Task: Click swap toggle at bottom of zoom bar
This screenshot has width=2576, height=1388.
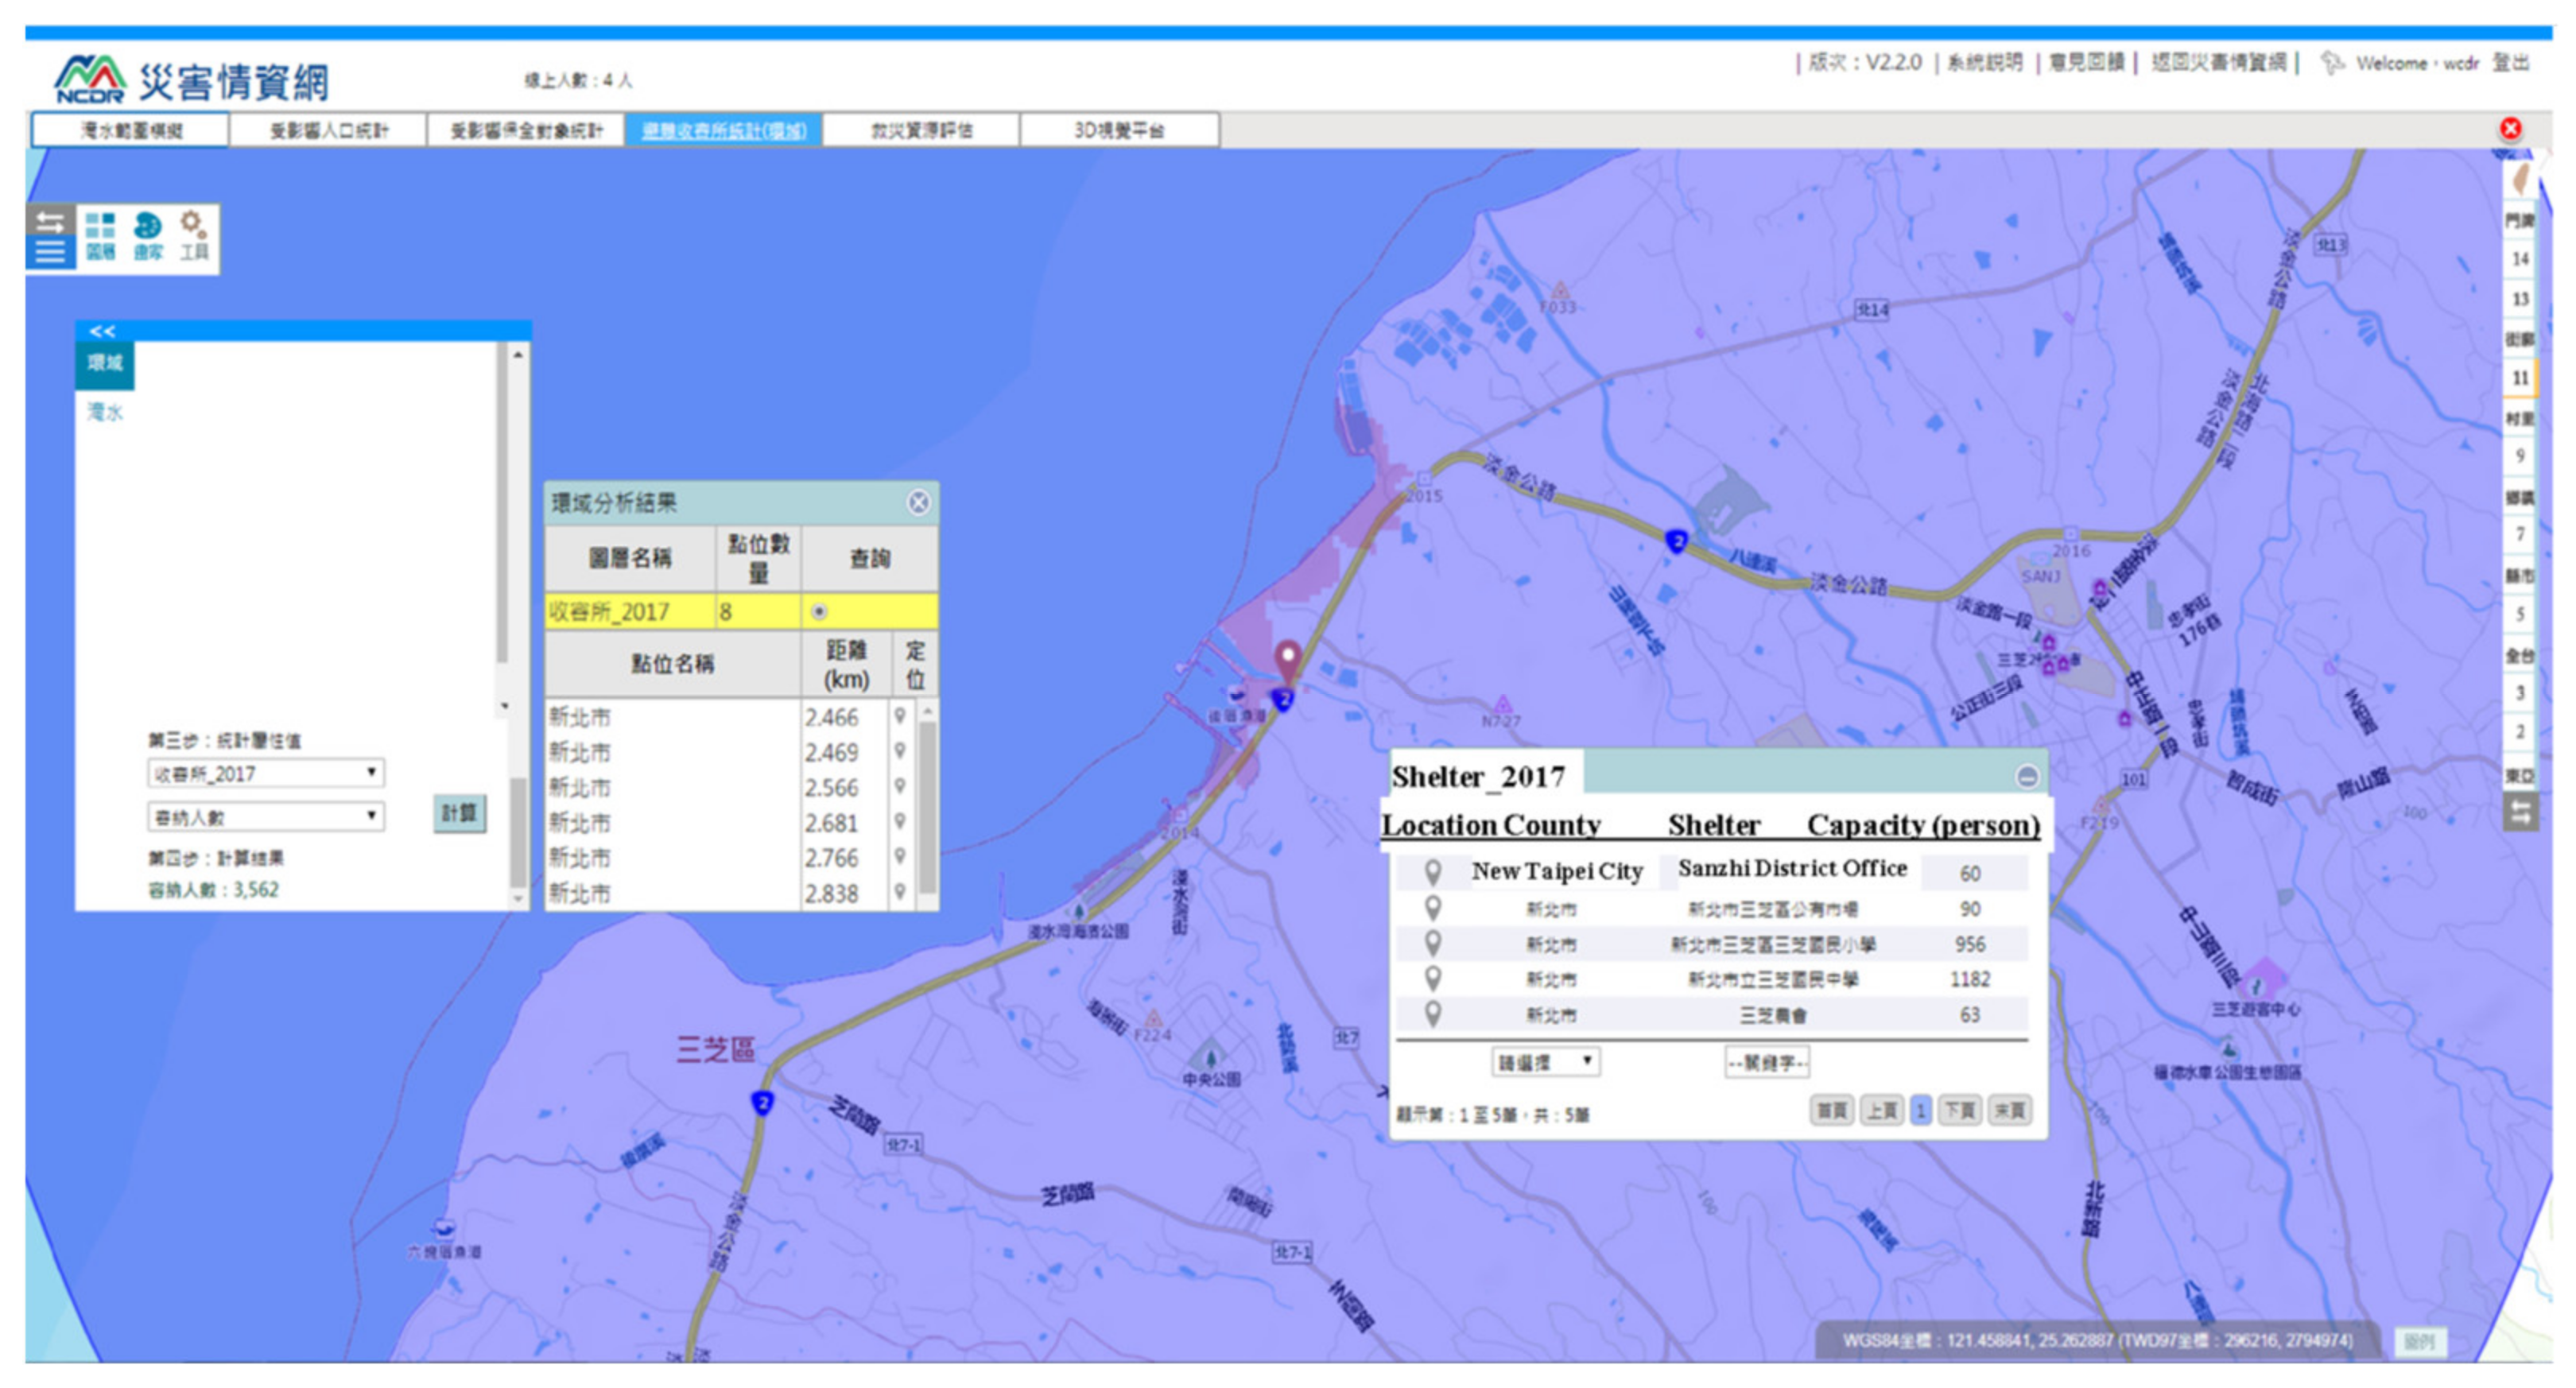Action: point(2520,812)
